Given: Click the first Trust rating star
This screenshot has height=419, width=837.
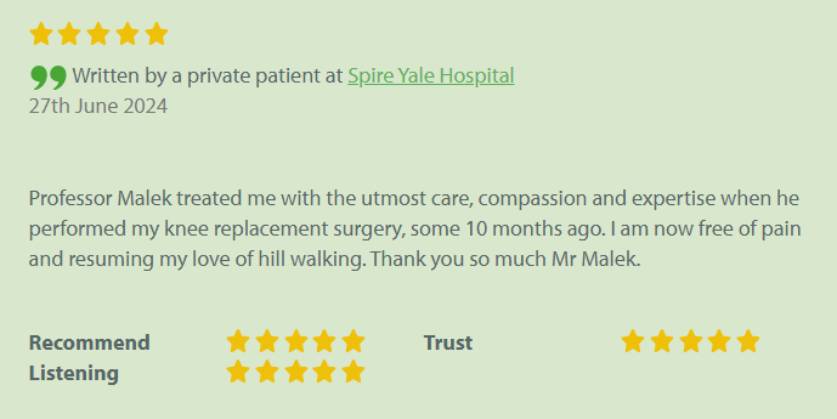Looking at the screenshot, I should [632, 342].
